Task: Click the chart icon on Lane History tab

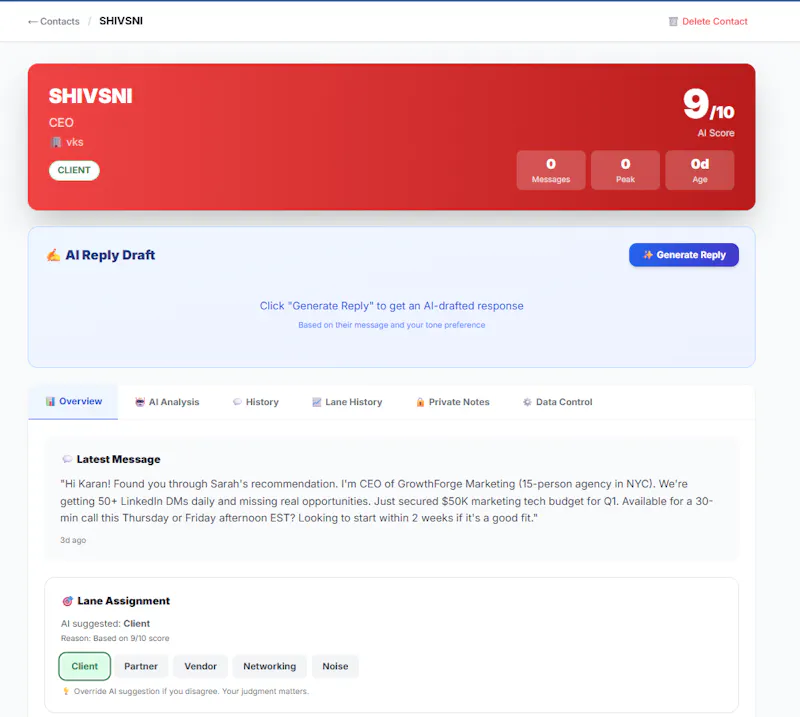Action: (x=317, y=402)
